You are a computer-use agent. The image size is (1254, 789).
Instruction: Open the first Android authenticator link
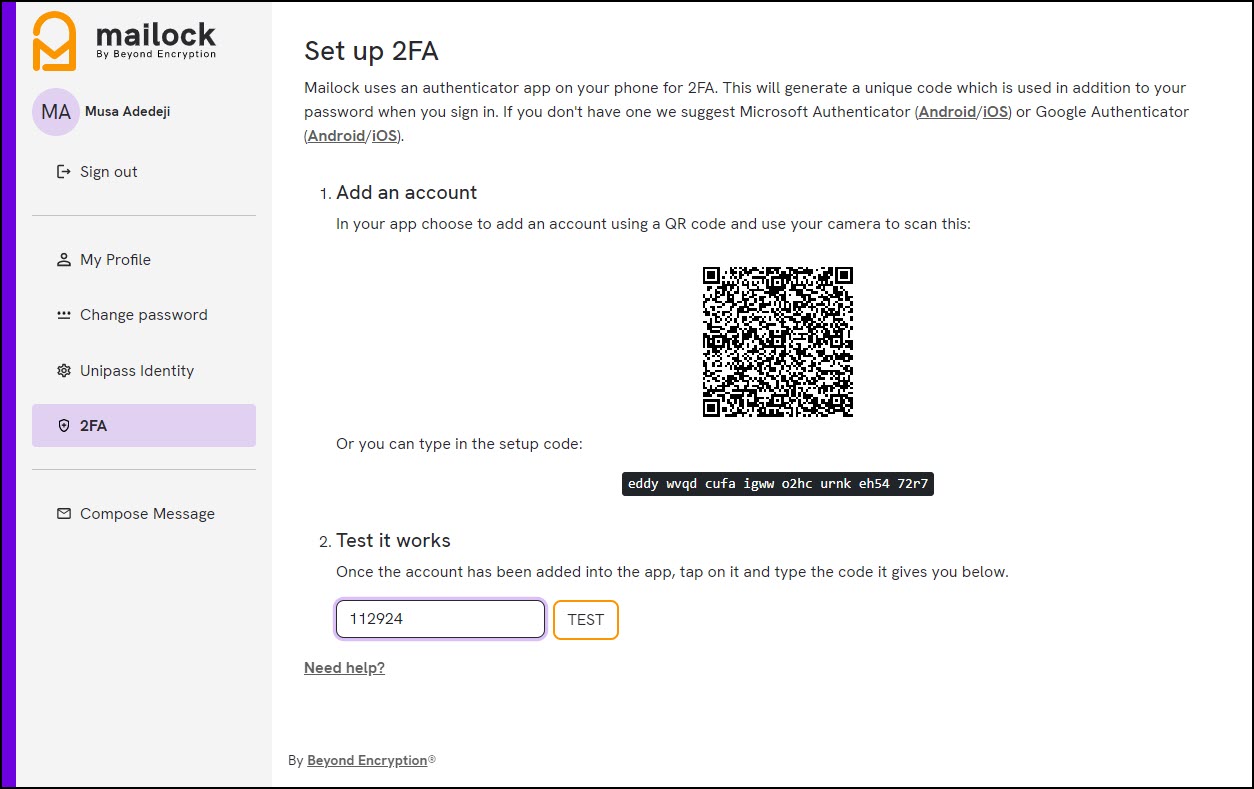[x=946, y=111]
